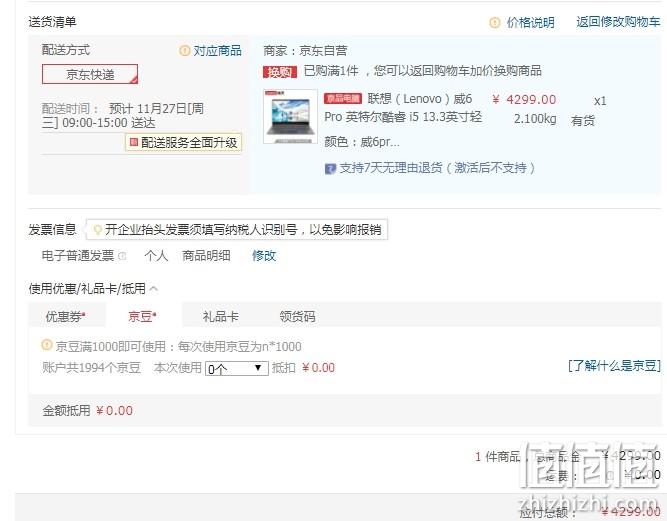Image resolution: width=667 pixels, height=521 pixels.
Task: Click 商品明细 invoice content text
Action: 206,256
